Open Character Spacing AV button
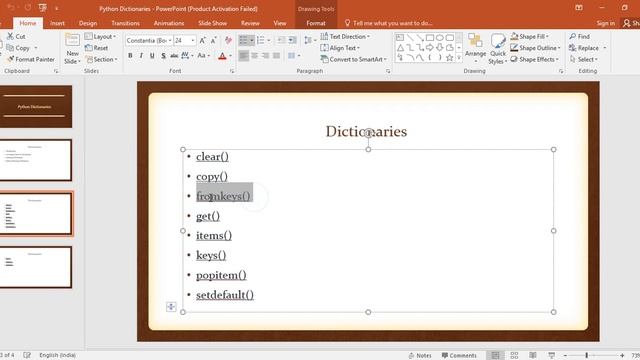Screen dimensions: 640x360 [187, 56]
